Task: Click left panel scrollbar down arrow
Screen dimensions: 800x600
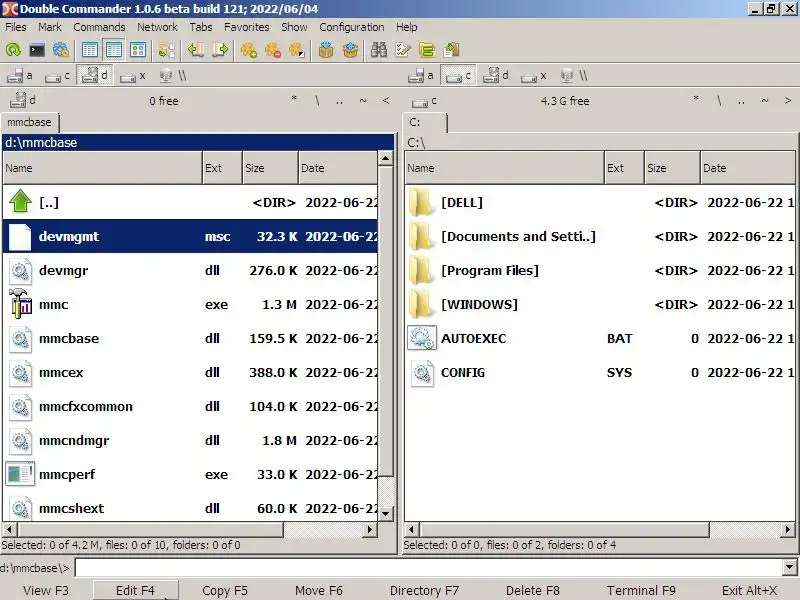Action: coord(386,514)
